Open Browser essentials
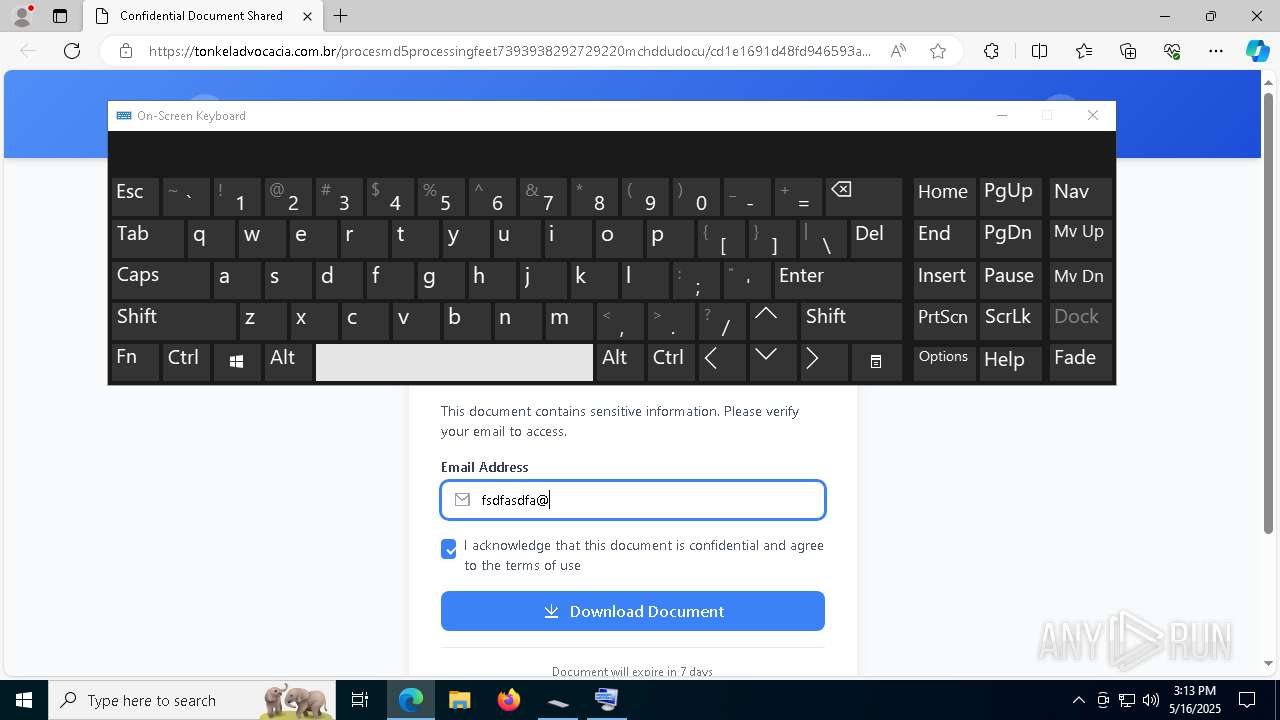1280x720 pixels. coord(1172,51)
